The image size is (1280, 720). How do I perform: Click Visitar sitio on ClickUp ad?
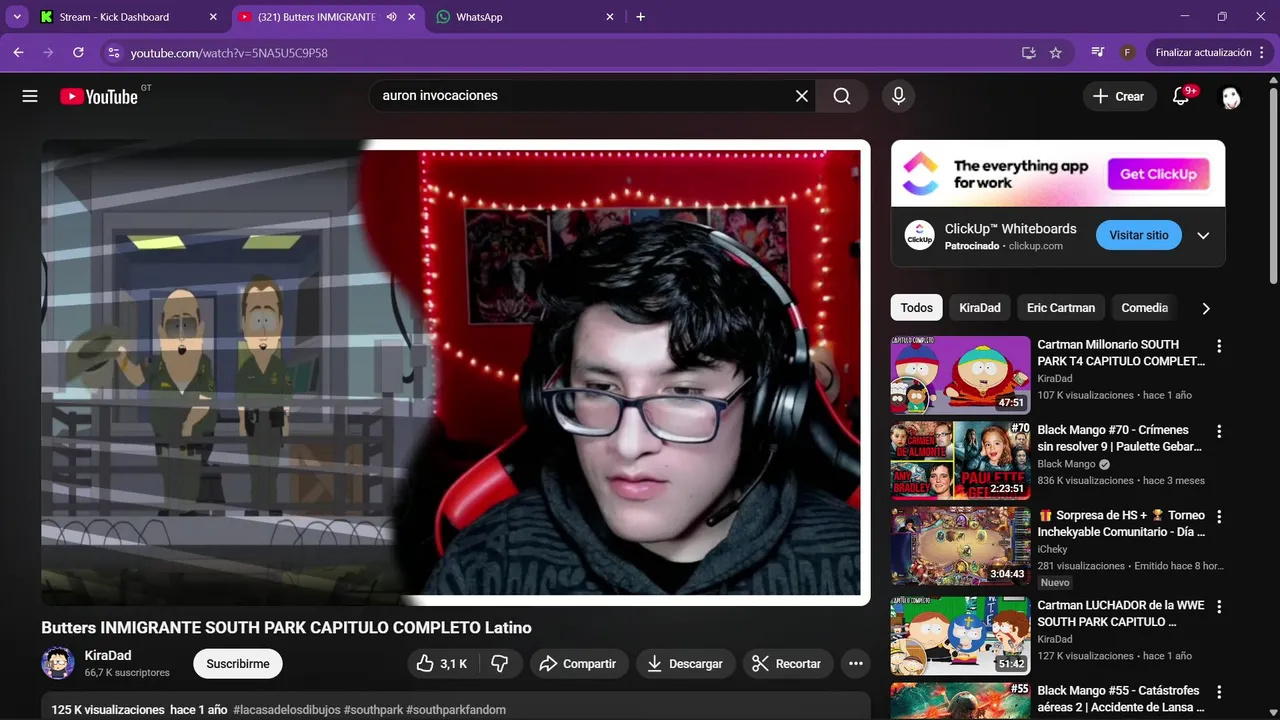click(1139, 235)
